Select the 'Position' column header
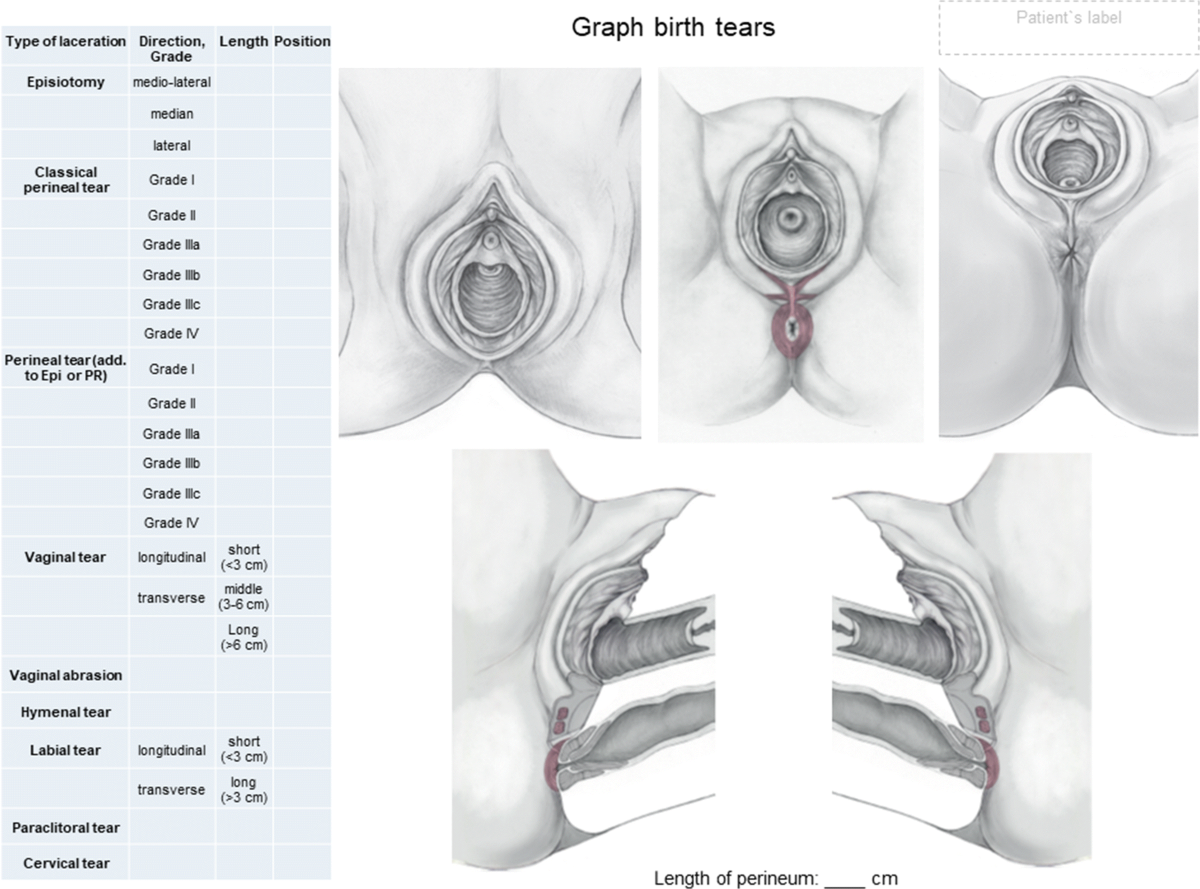 click(x=302, y=42)
